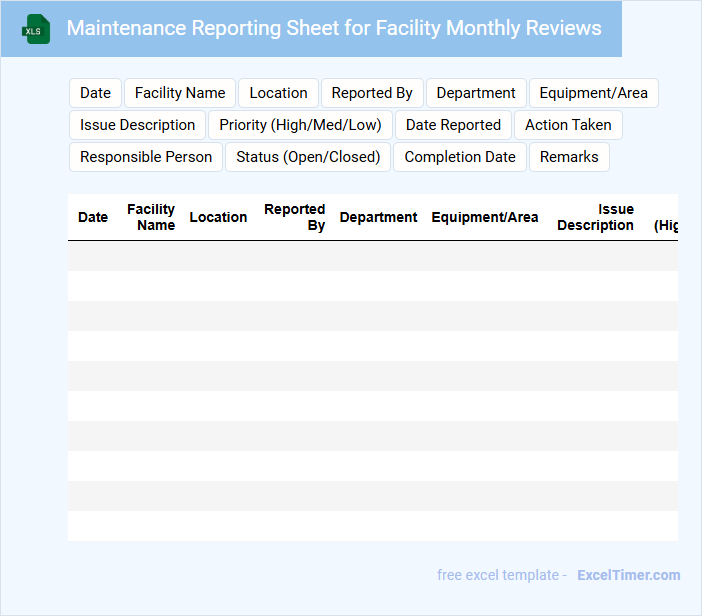Click the green XLS file icon
The width and height of the screenshot is (702, 616).
[36, 29]
